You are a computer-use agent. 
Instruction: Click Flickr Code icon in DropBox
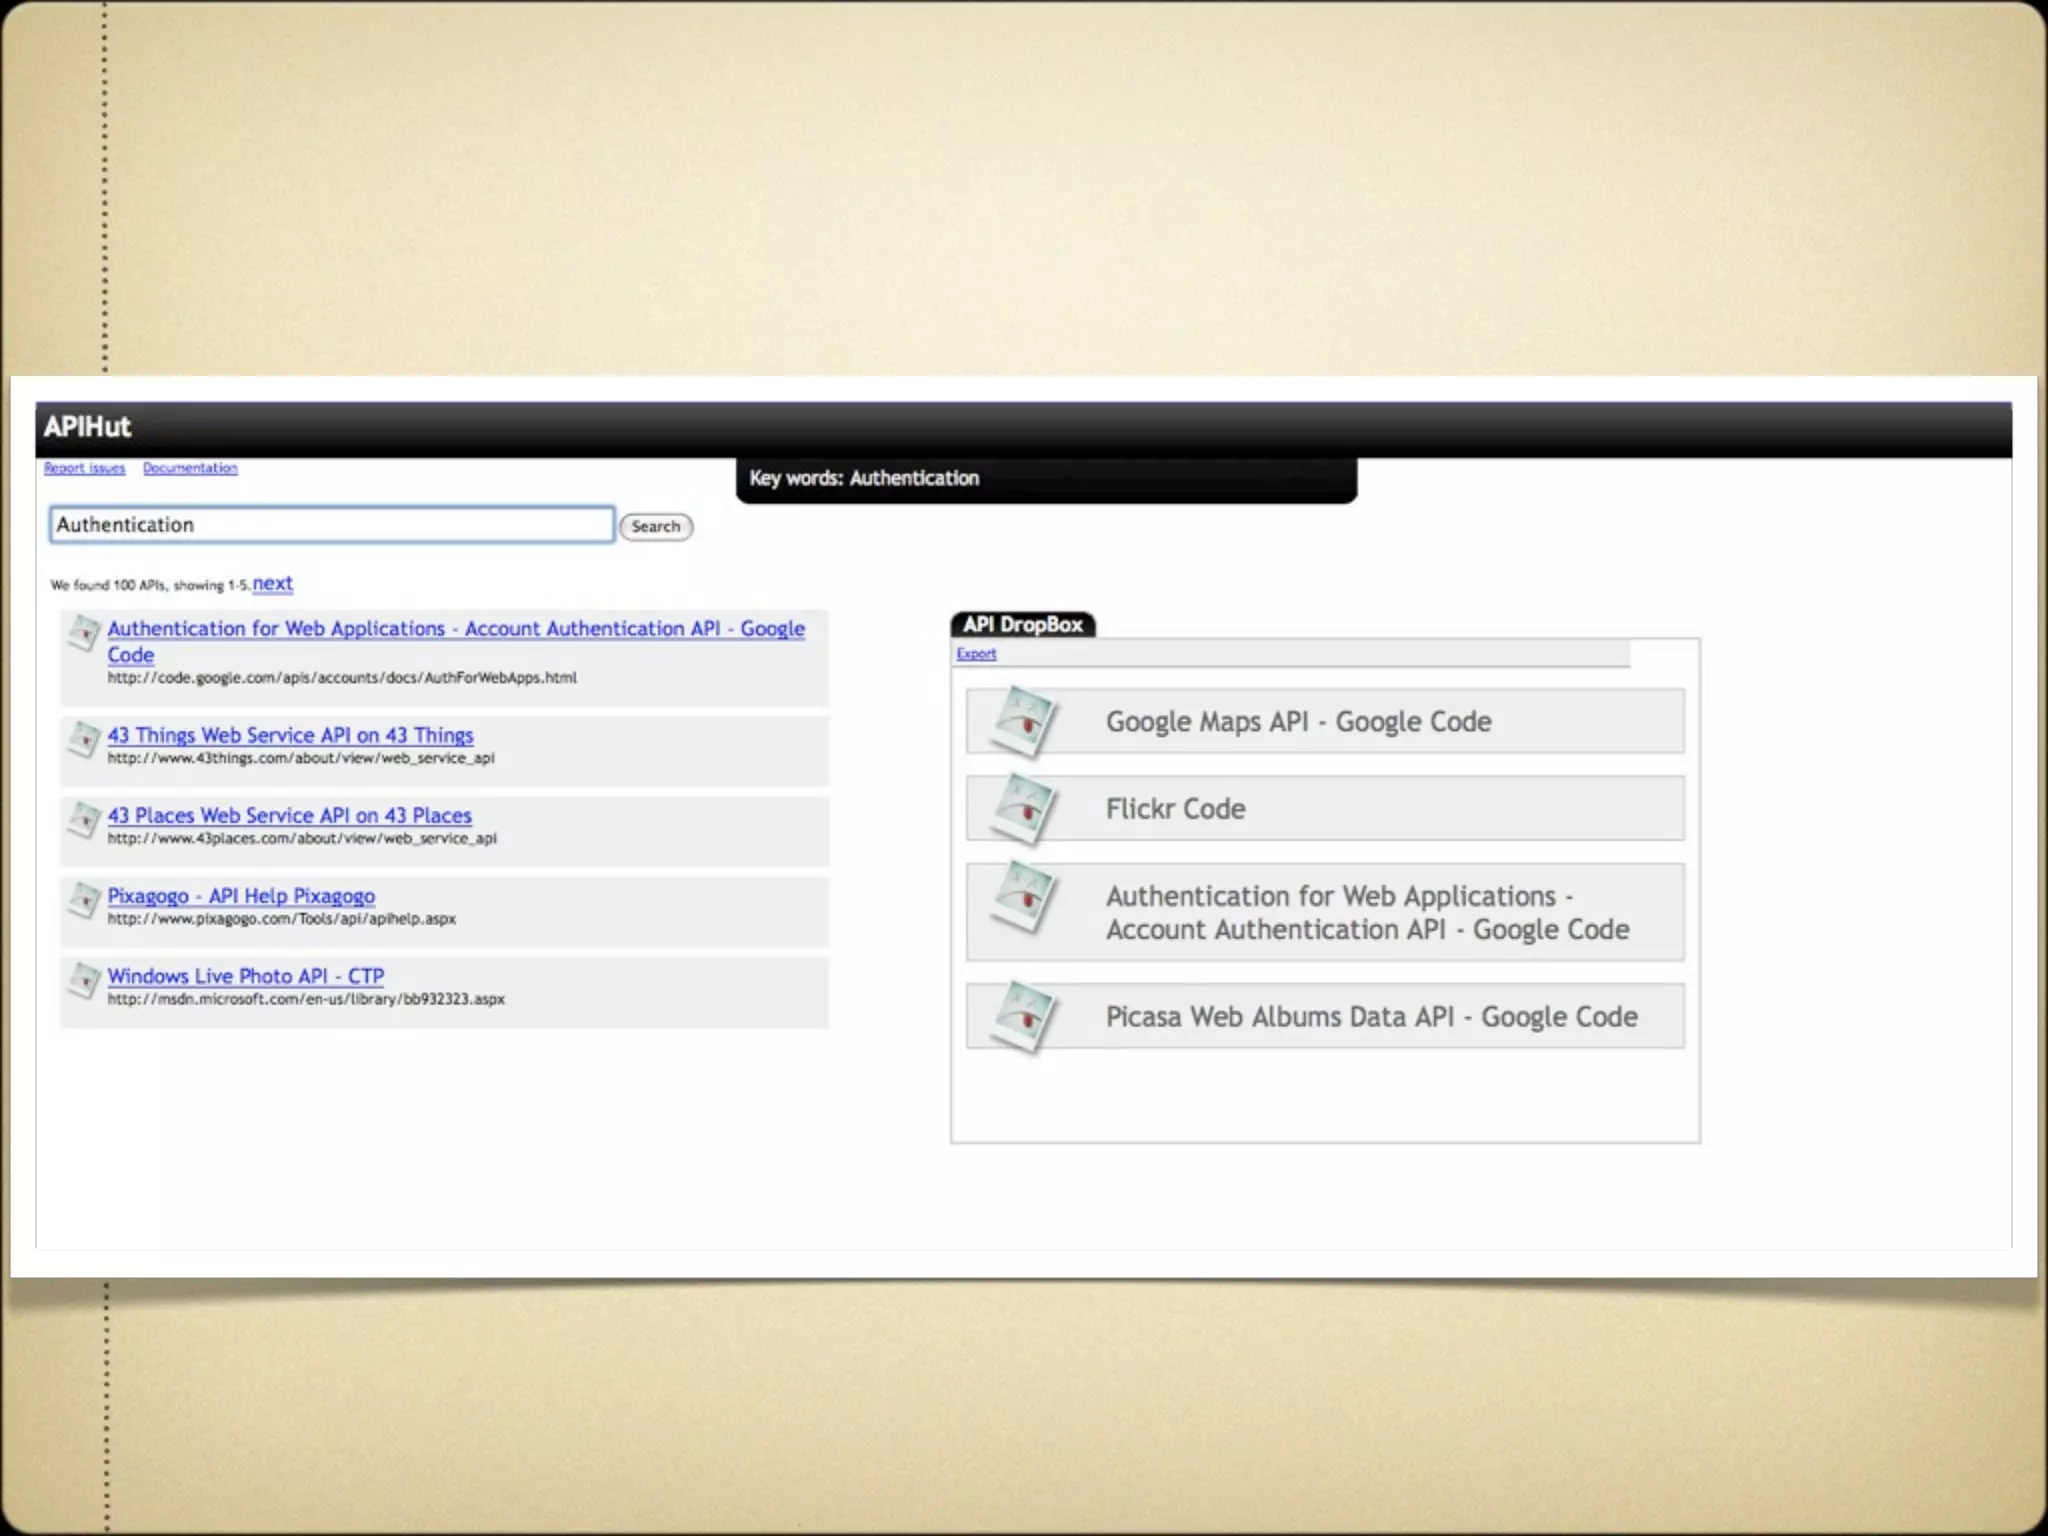point(1022,809)
